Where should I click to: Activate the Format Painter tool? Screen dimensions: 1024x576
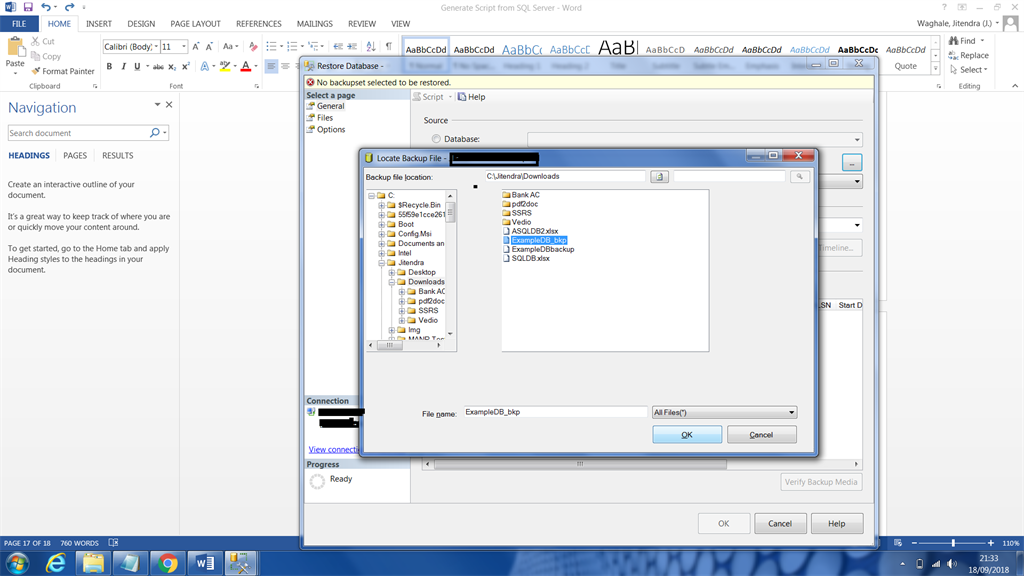tap(63, 71)
